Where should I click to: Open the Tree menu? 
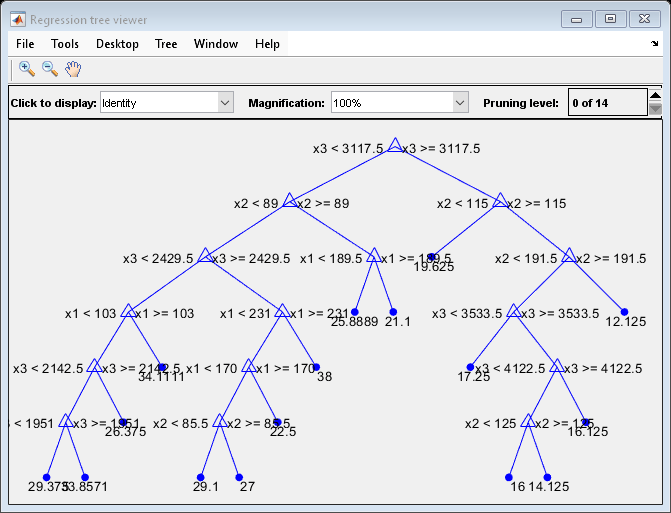[x=166, y=44]
